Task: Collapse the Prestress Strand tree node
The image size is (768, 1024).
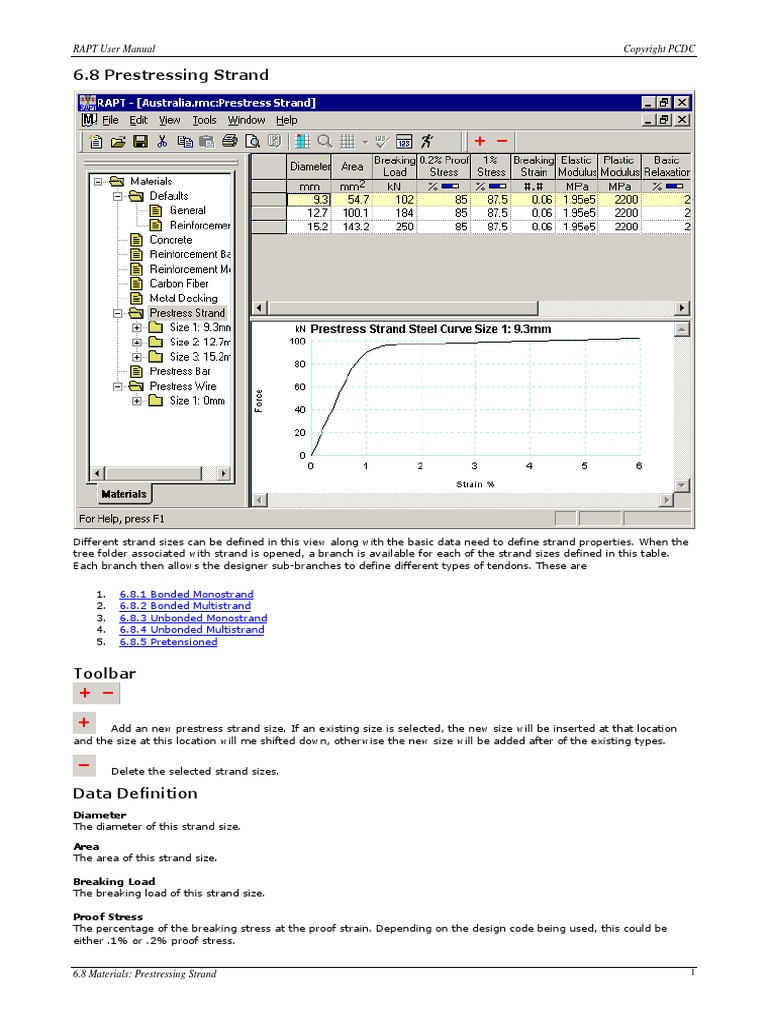Action: [x=118, y=313]
